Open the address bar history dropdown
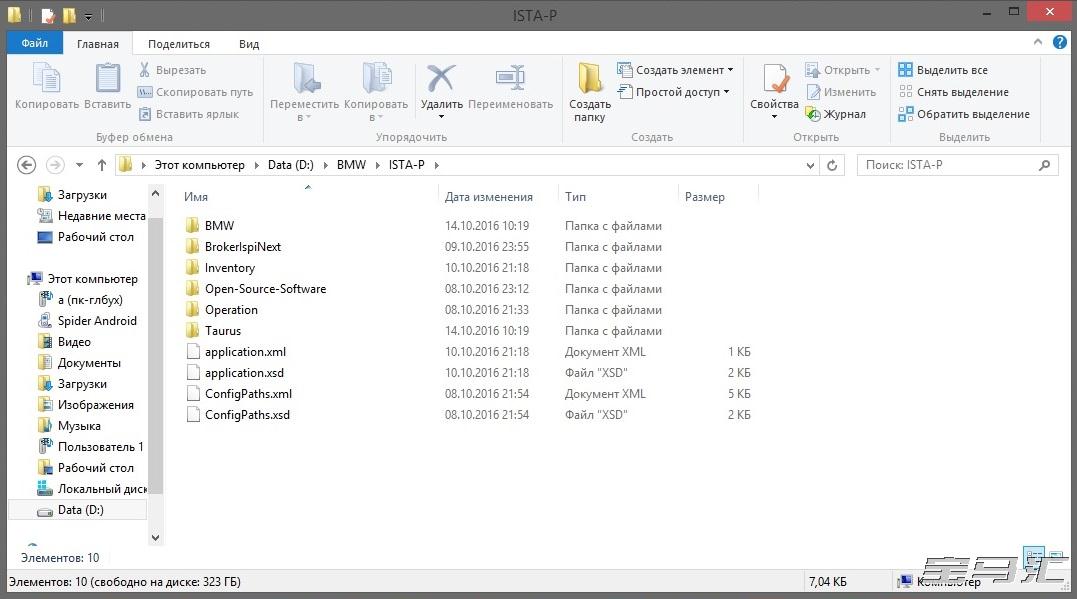 [x=810, y=165]
